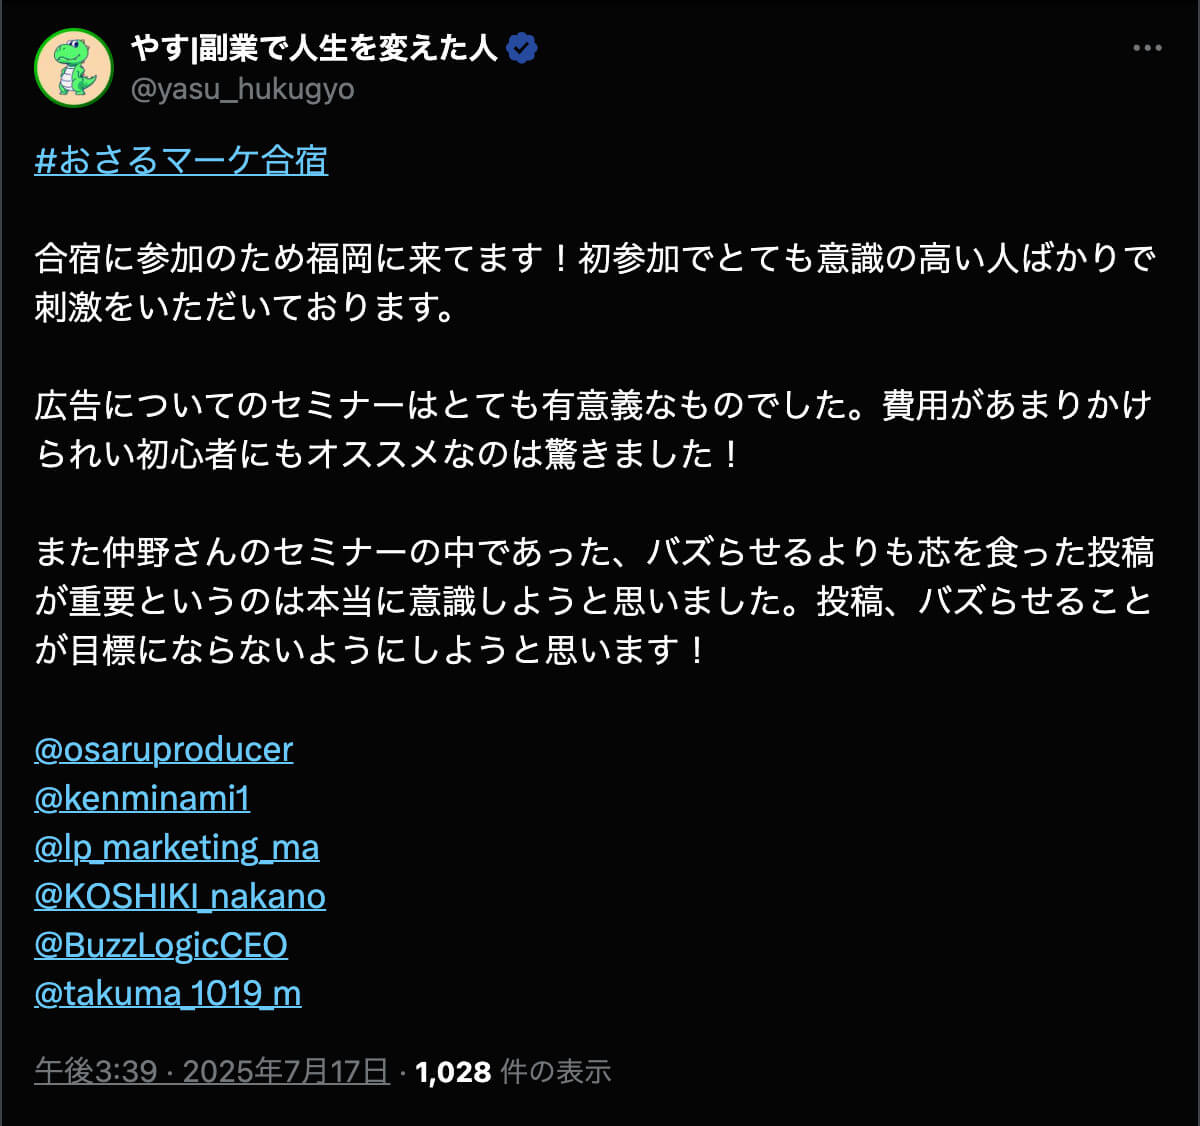The image size is (1200, 1126).
Task: Click the sentence about coming to 福岡
Action: coord(300,259)
